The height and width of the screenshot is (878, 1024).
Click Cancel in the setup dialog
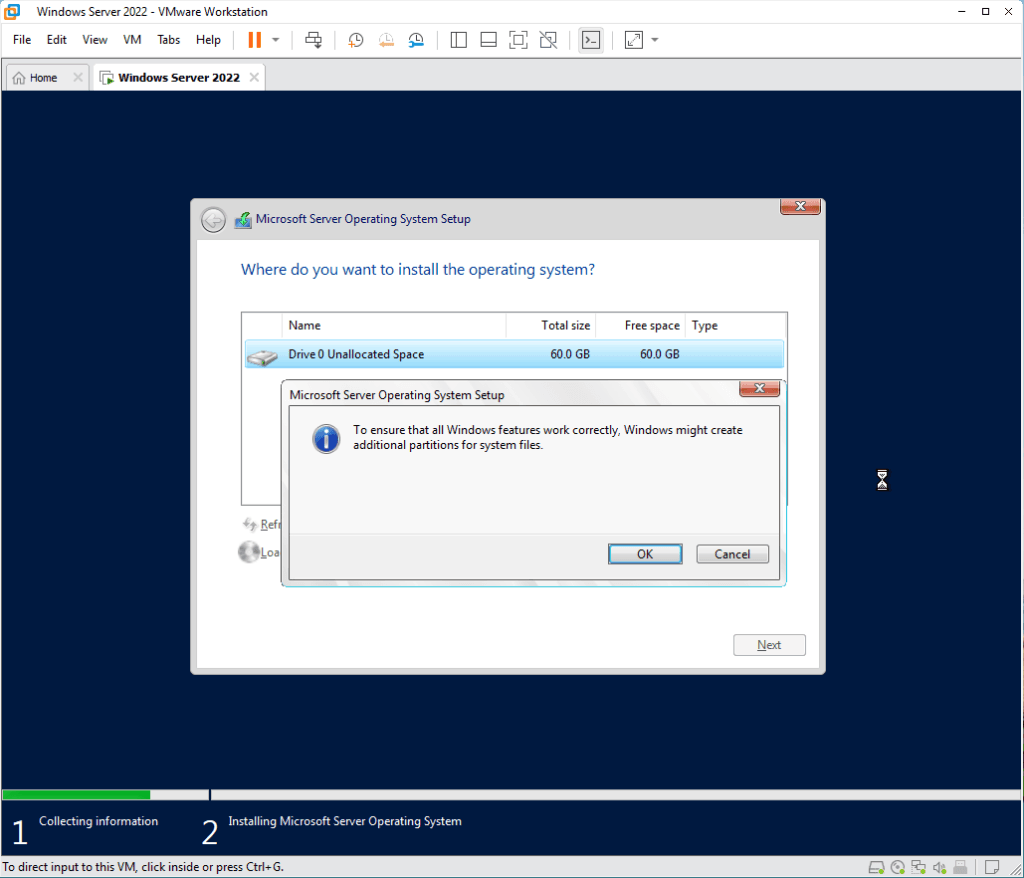732,554
